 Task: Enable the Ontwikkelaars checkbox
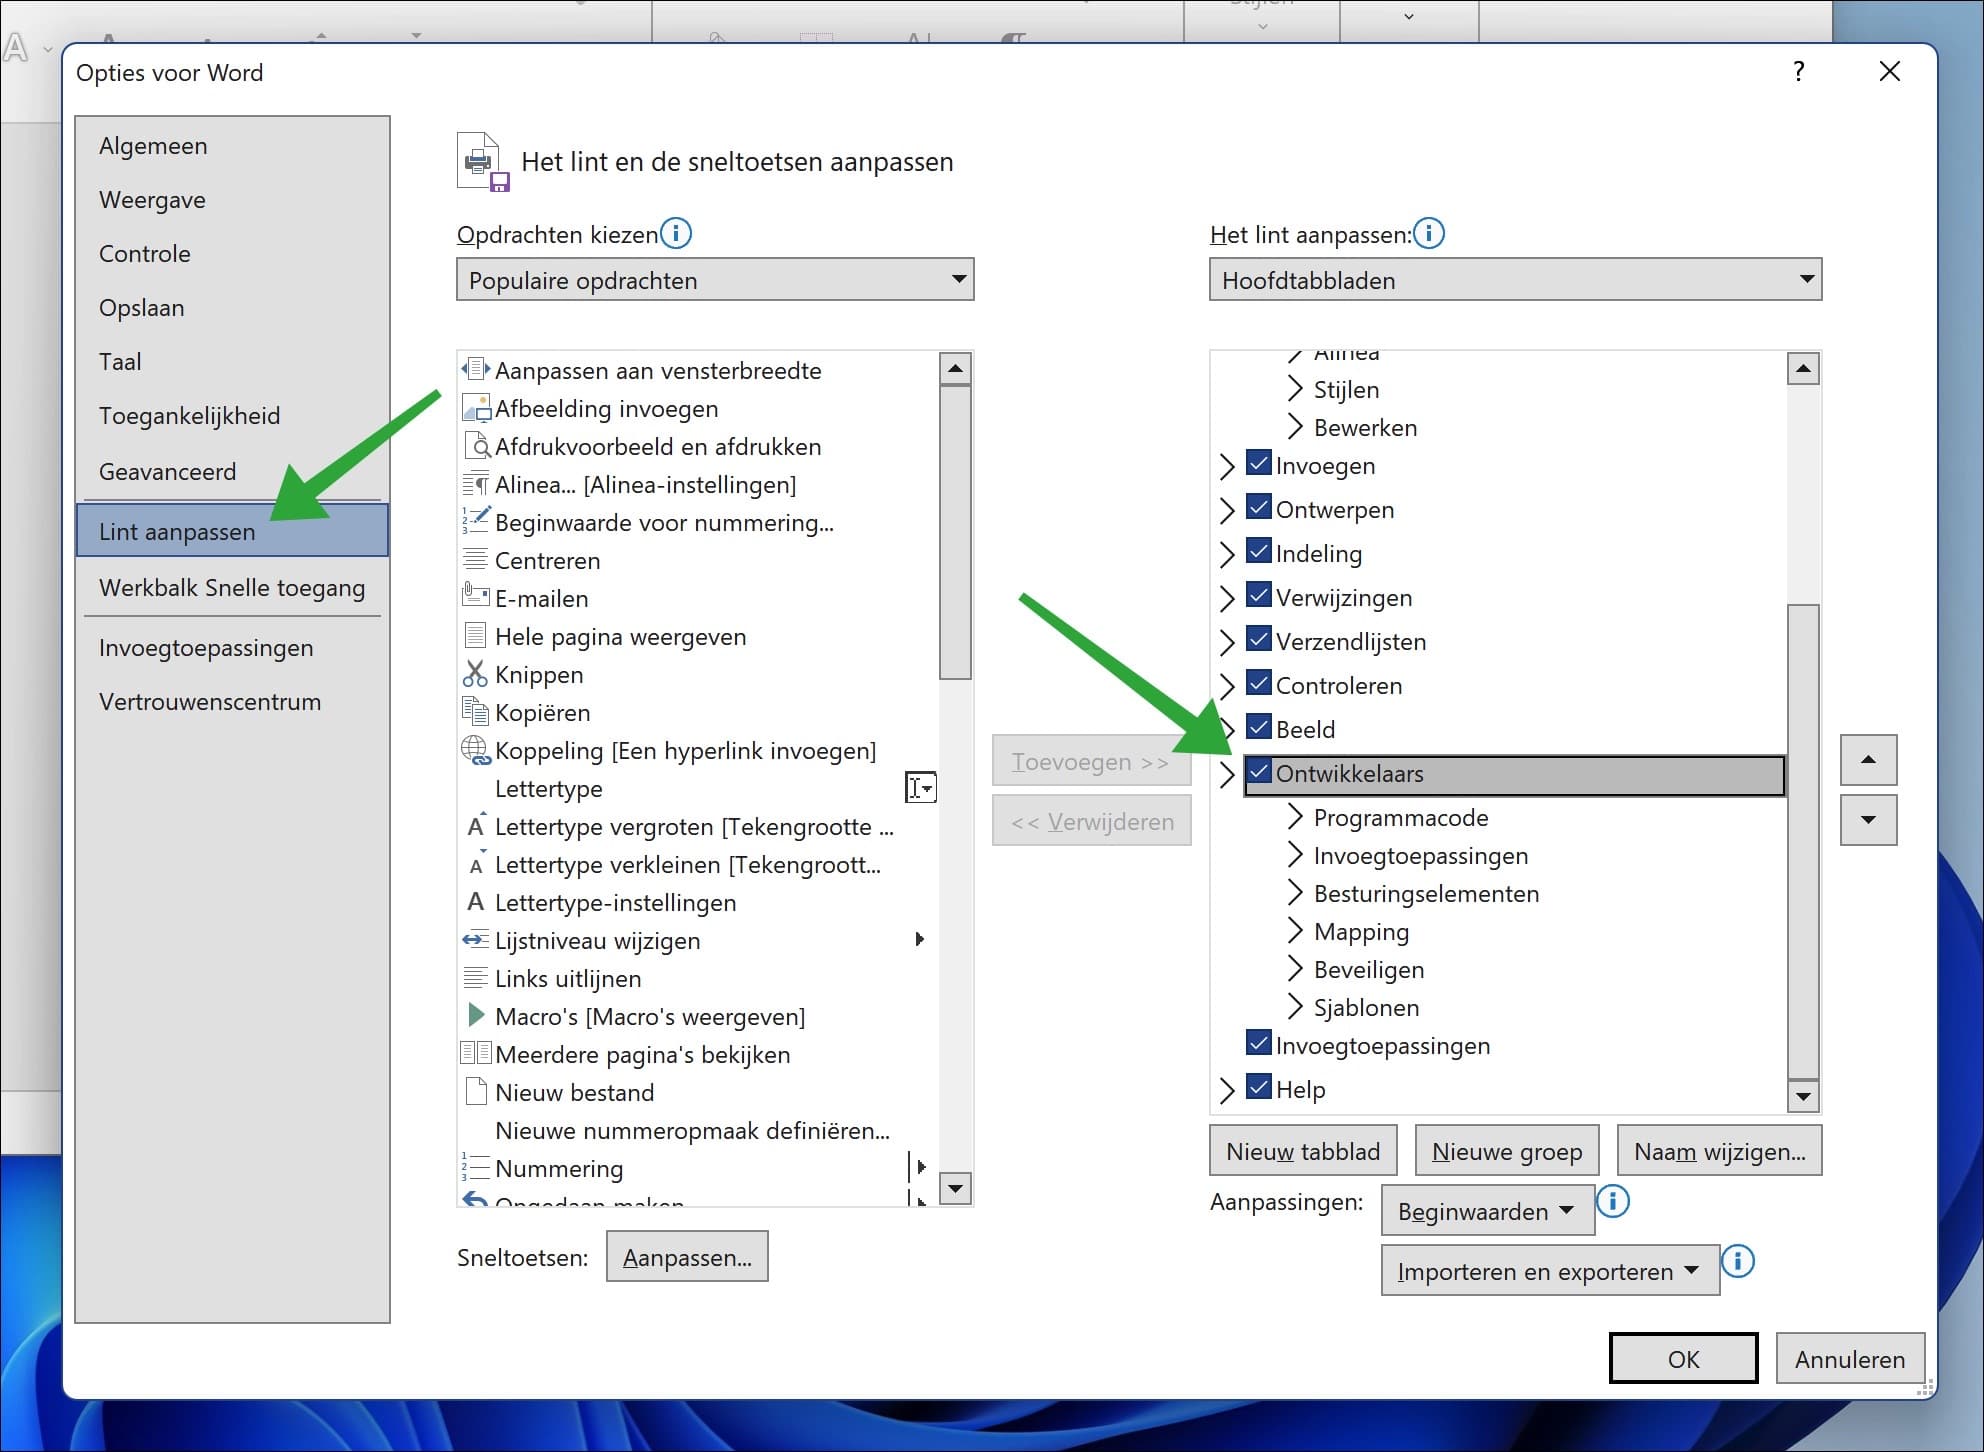[1258, 772]
